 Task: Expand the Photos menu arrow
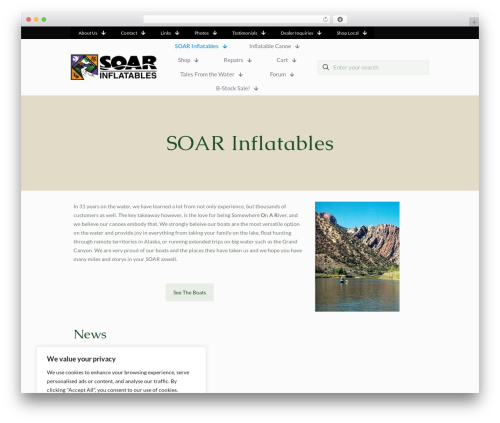pos(215,33)
